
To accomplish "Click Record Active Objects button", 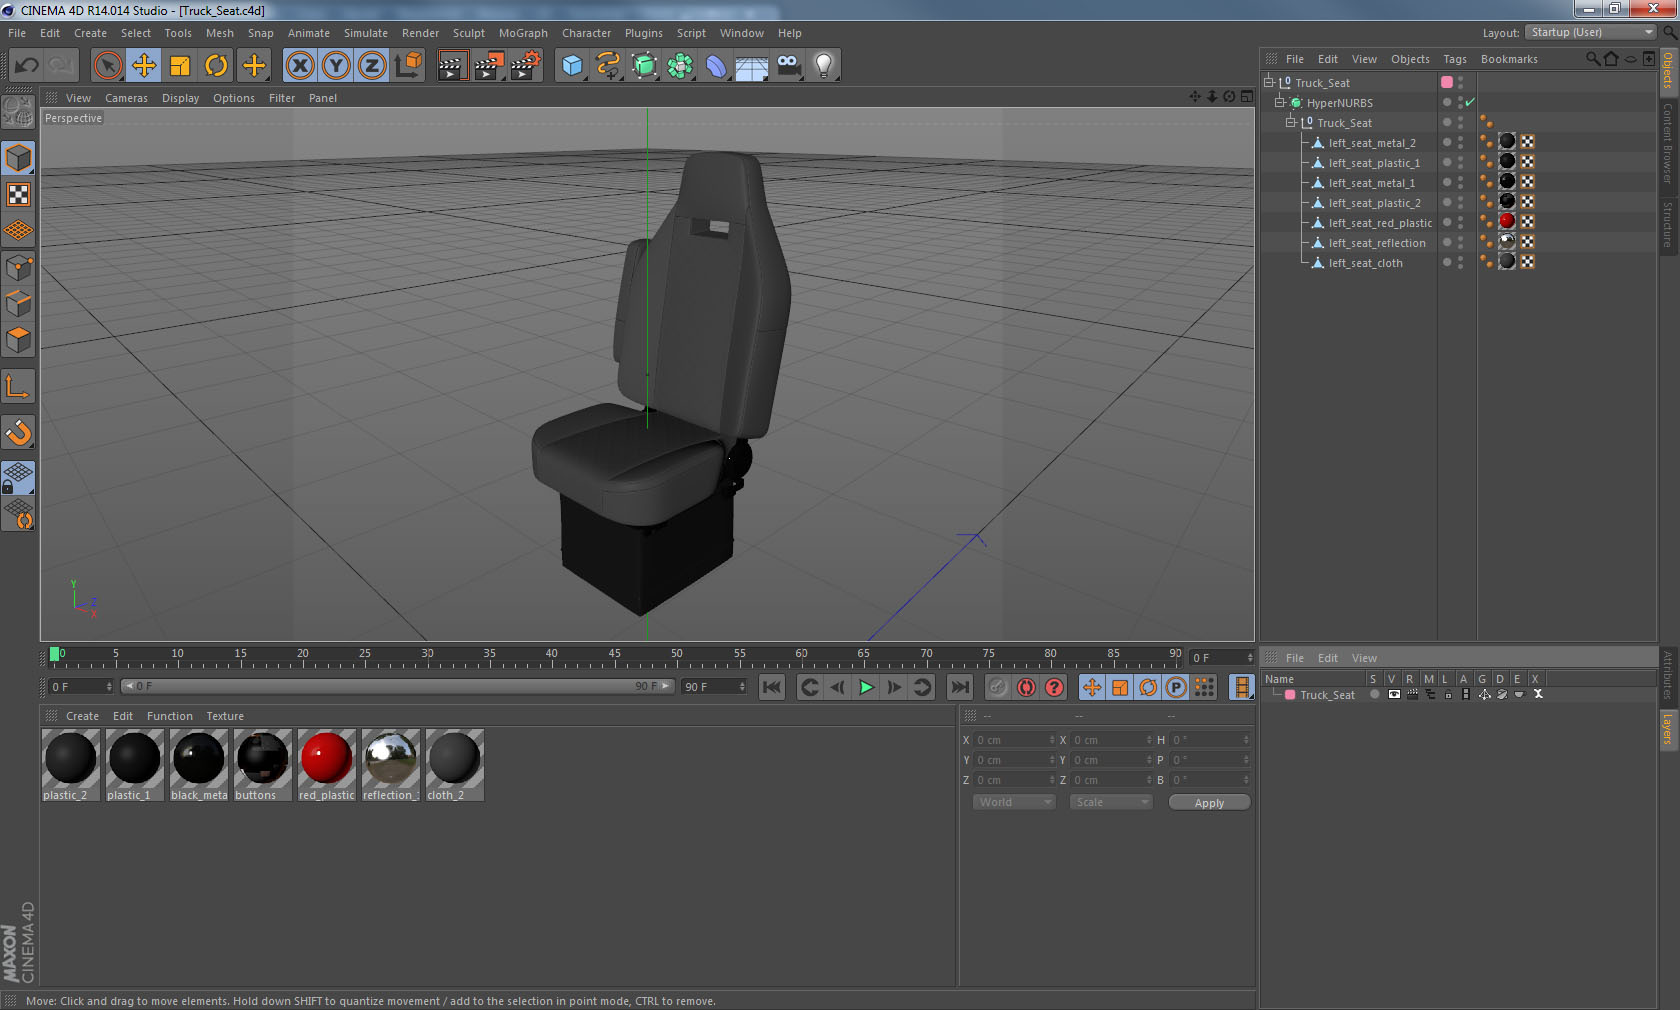I will click(x=998, y=687).
